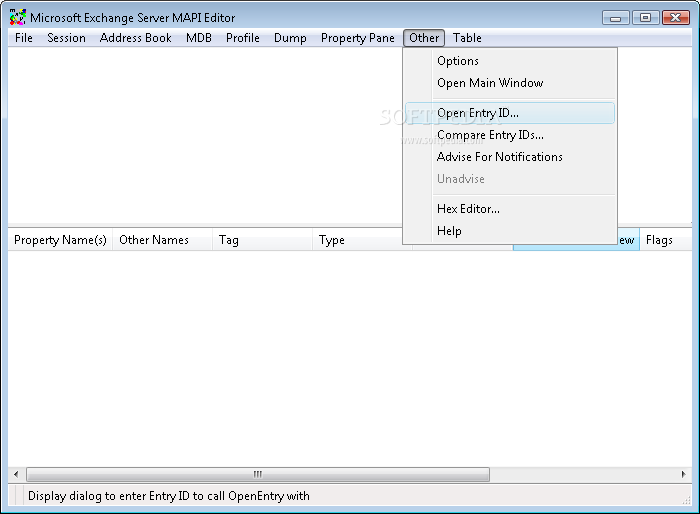This screenshot has height=514, width=700.
Task: Click status bar text about OpenEntry
Action: 169,496
